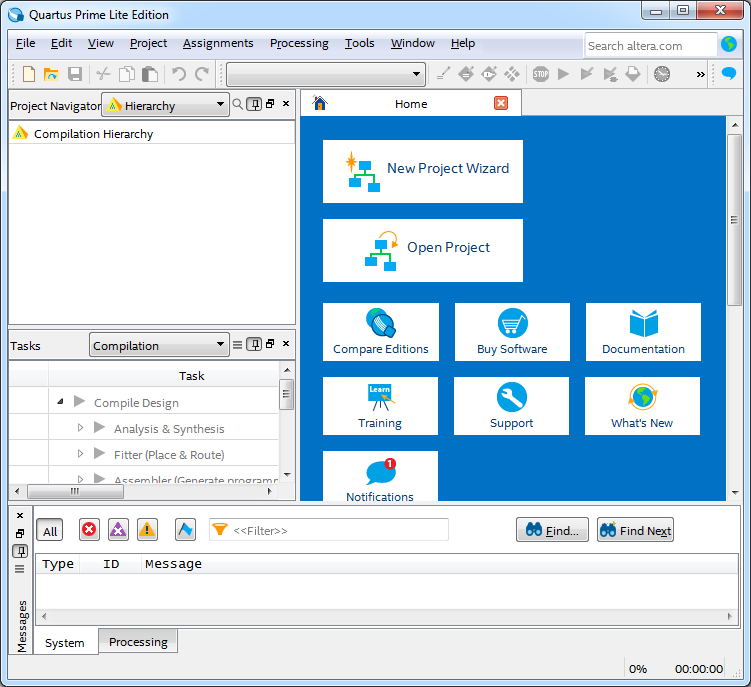
Task: Create a new file from the toolbar
Action: point(29,74)
